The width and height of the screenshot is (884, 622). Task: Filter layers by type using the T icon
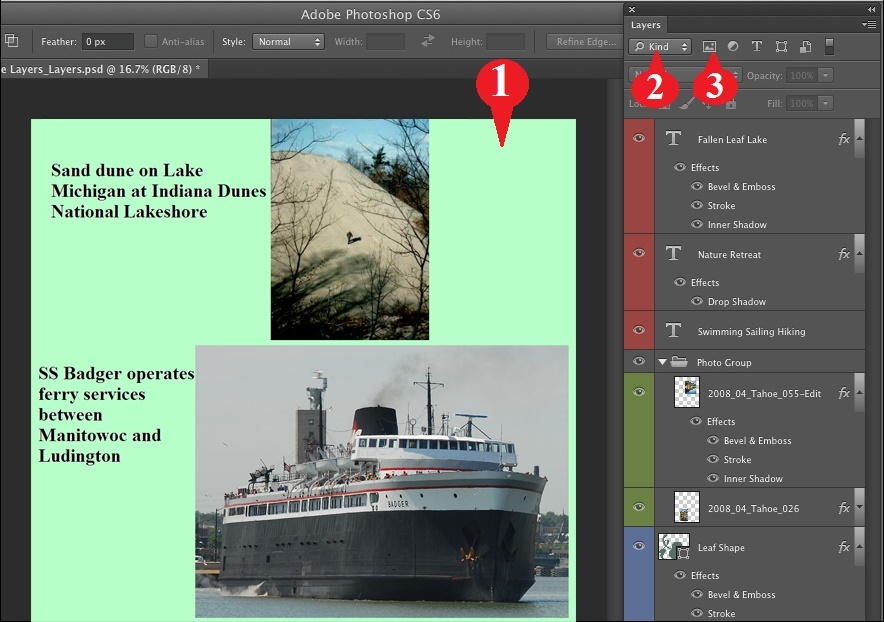[757, 46]
